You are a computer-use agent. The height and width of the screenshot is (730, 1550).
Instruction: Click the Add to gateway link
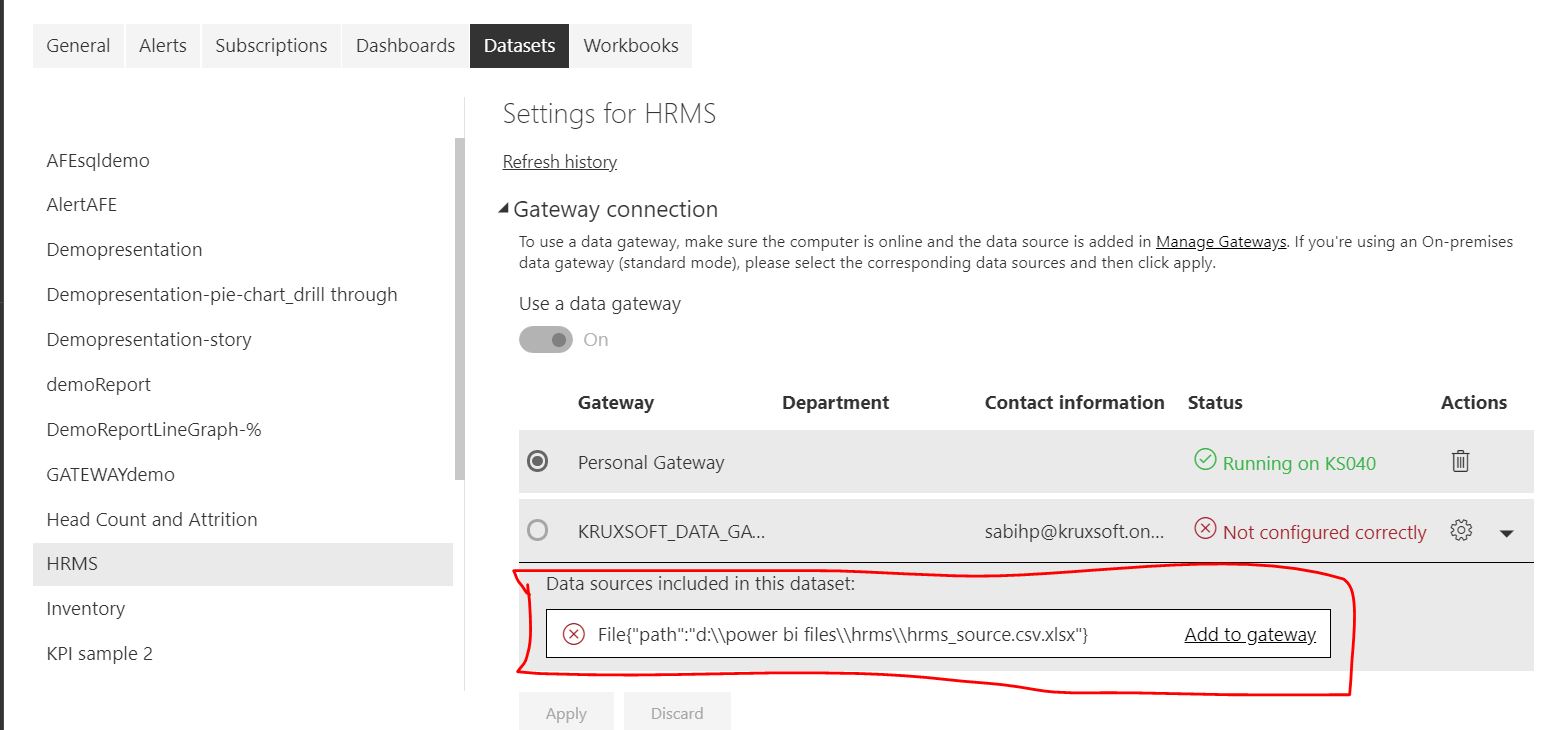(1250, 634)
